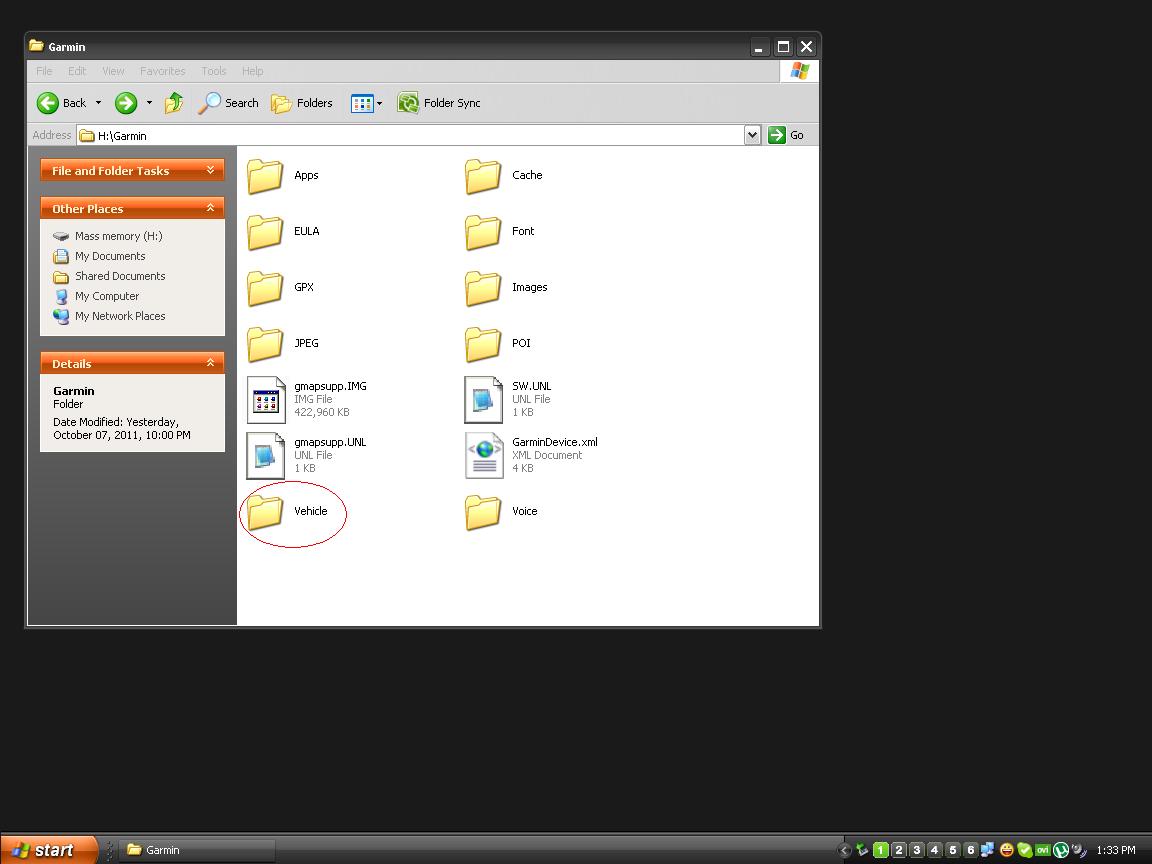Open the File menu

point(44,71)
